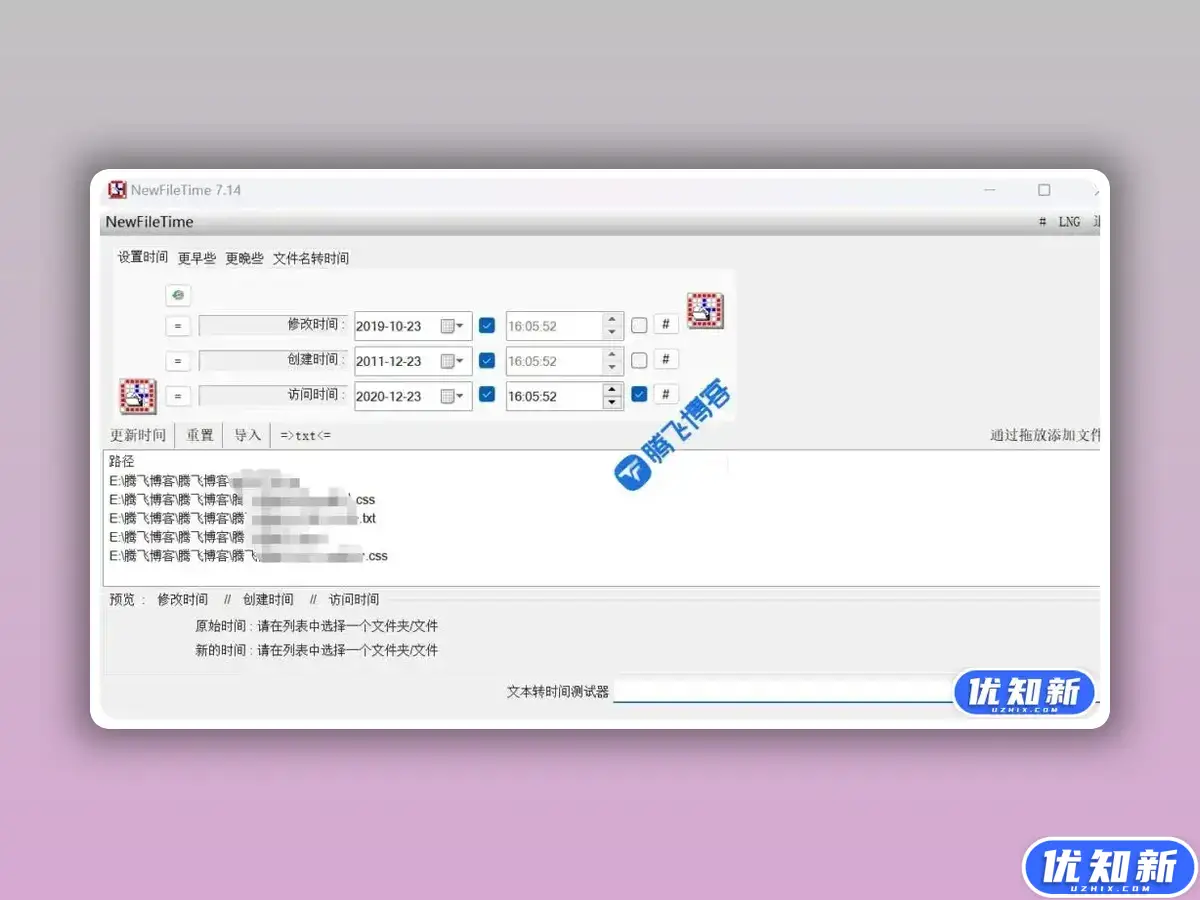Image resolution: width=1200 pixels, height=900 pixels.
Task: Click the = icon on the 访问时间 row
Action: (178, 395)
